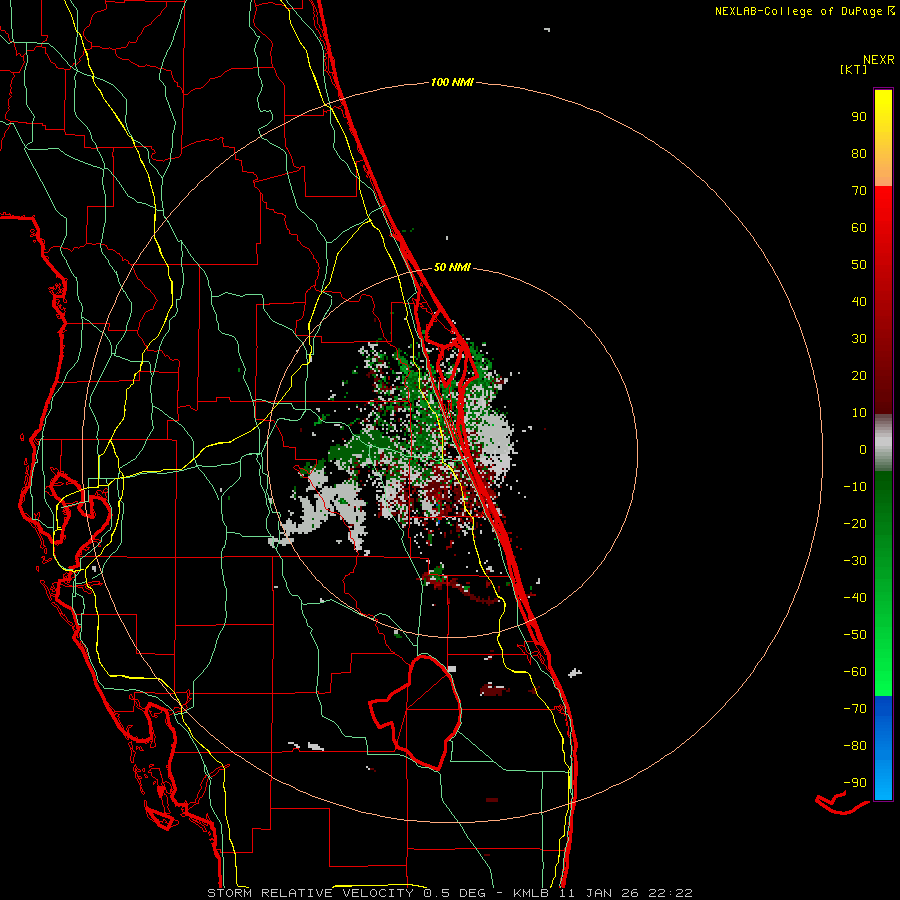The height and width of the screenshot is (900, 900).
Task: Click the -20 value on velocity scale
Action: pyautogui.click(x=855, y=524)
